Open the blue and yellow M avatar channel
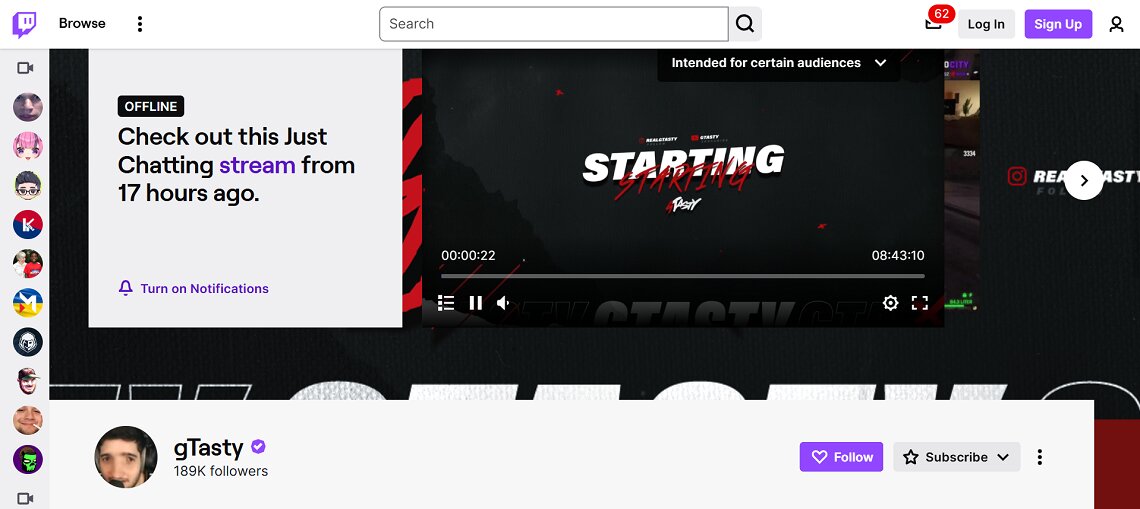This screenshot has height=509, width=1140. (28, 303)
